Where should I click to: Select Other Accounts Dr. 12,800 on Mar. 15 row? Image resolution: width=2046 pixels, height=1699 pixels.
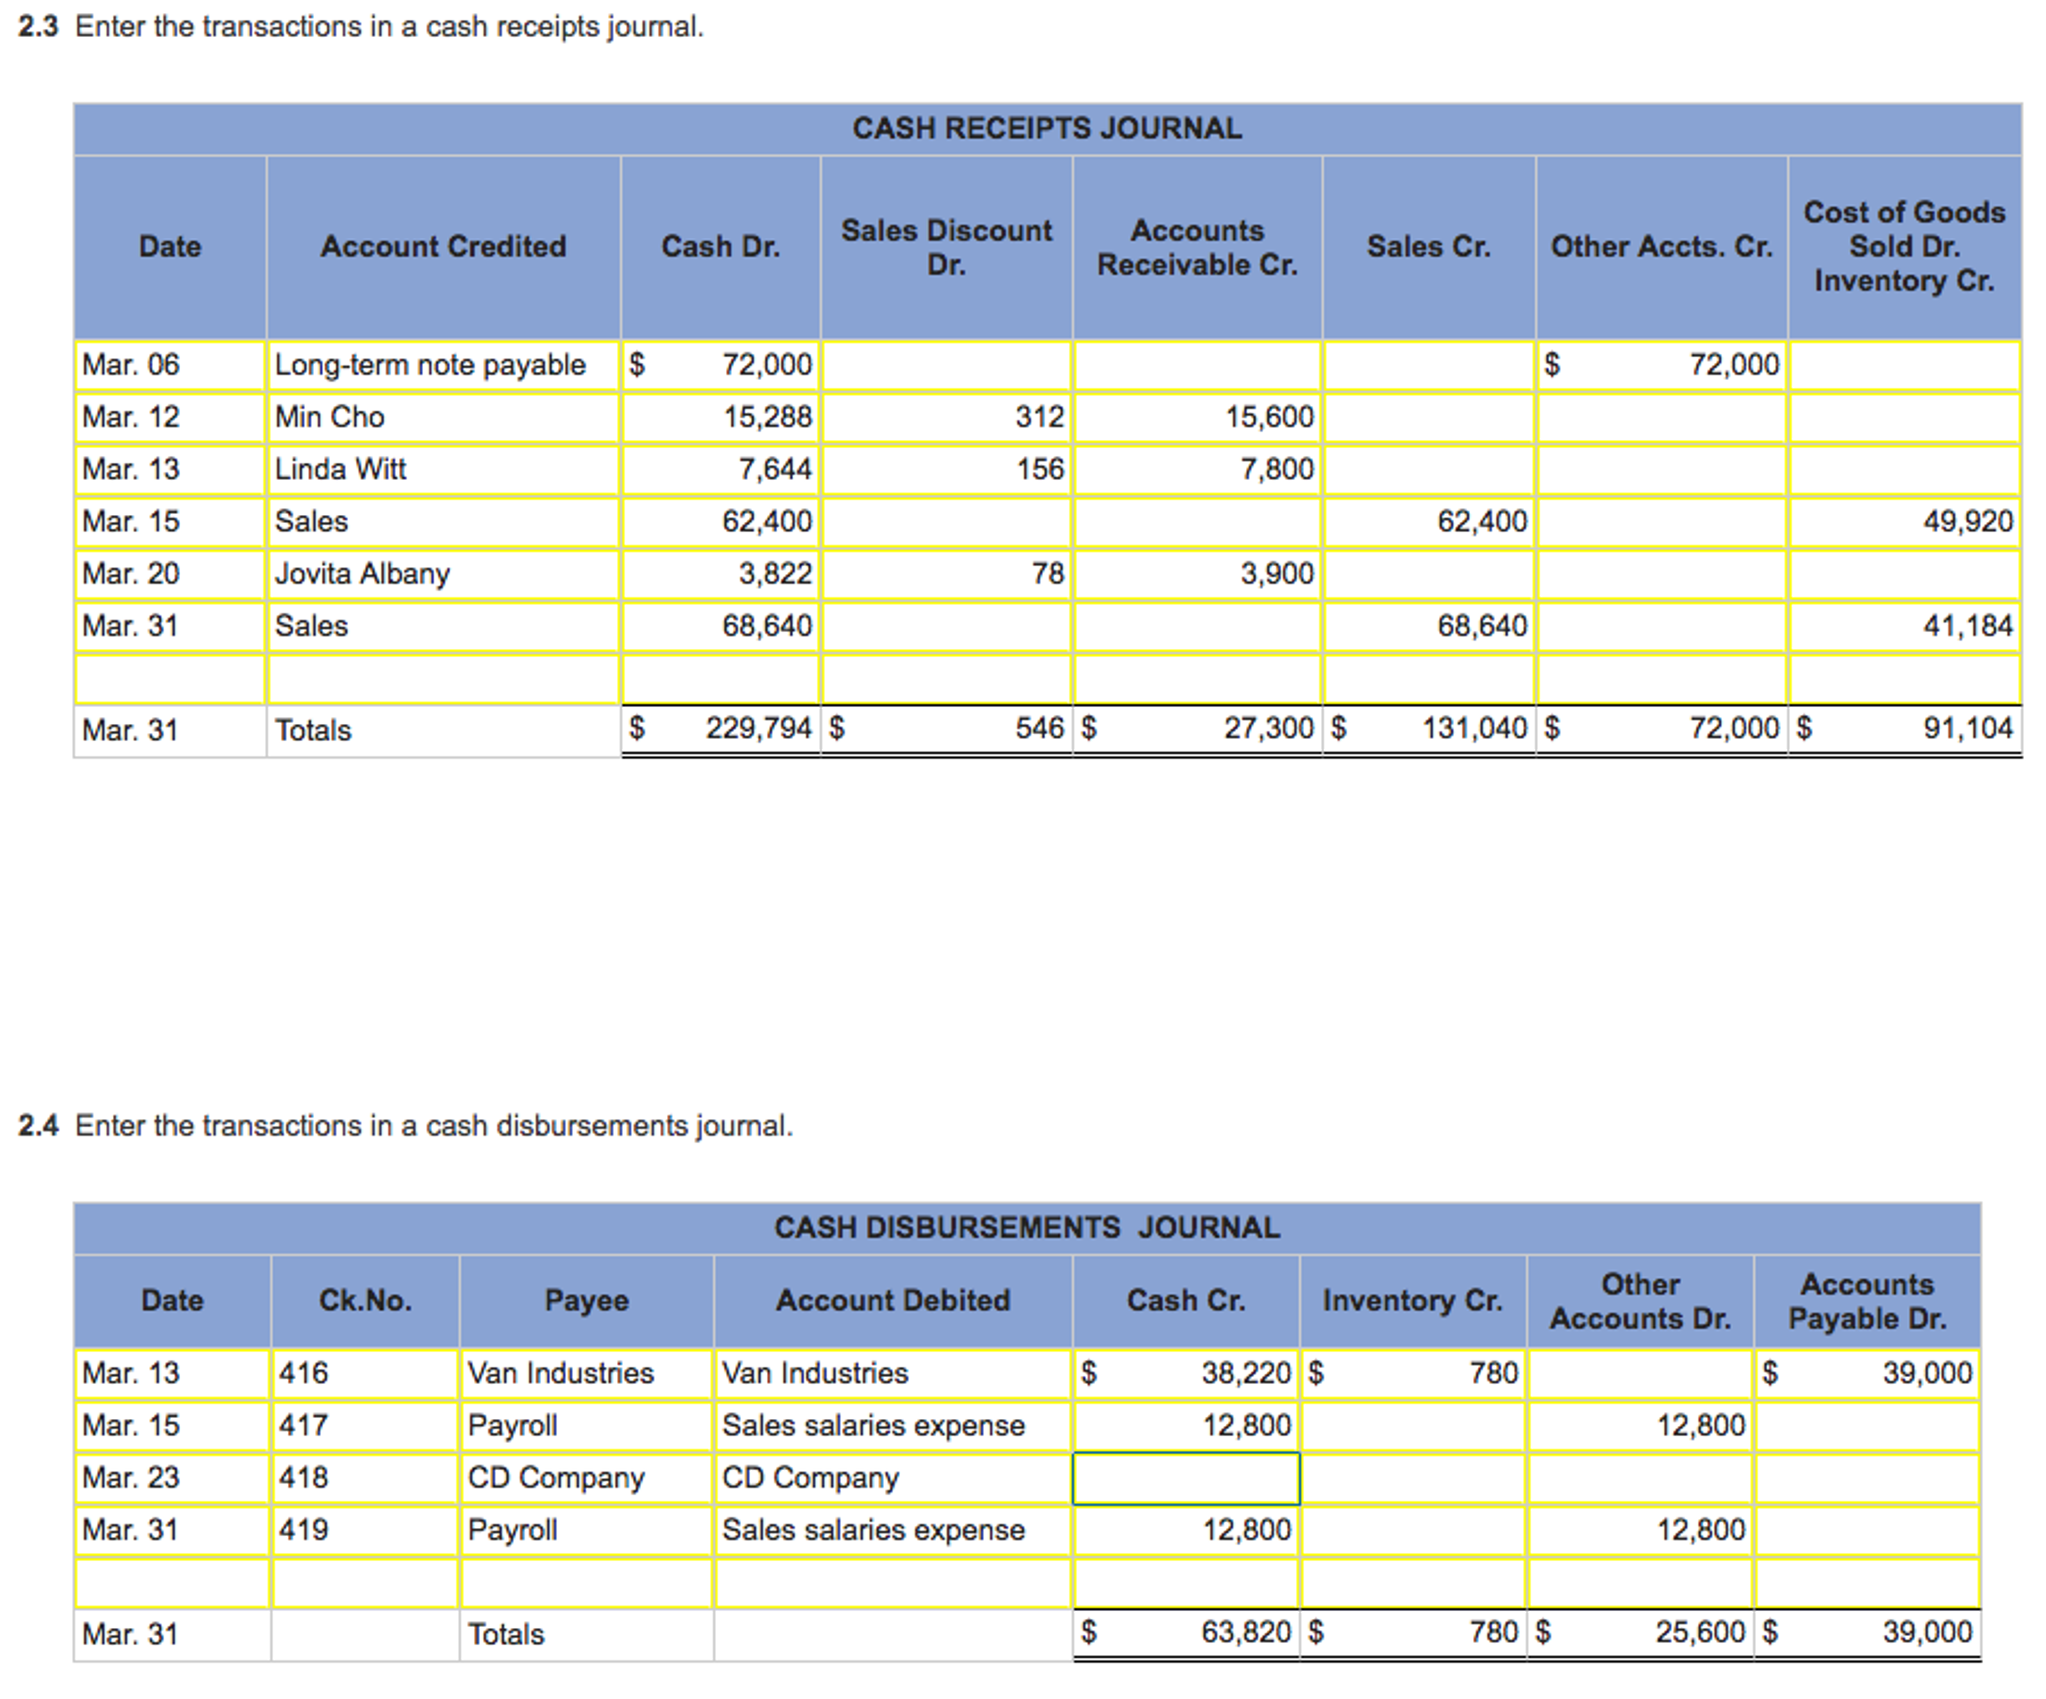coord(1640,1426)
